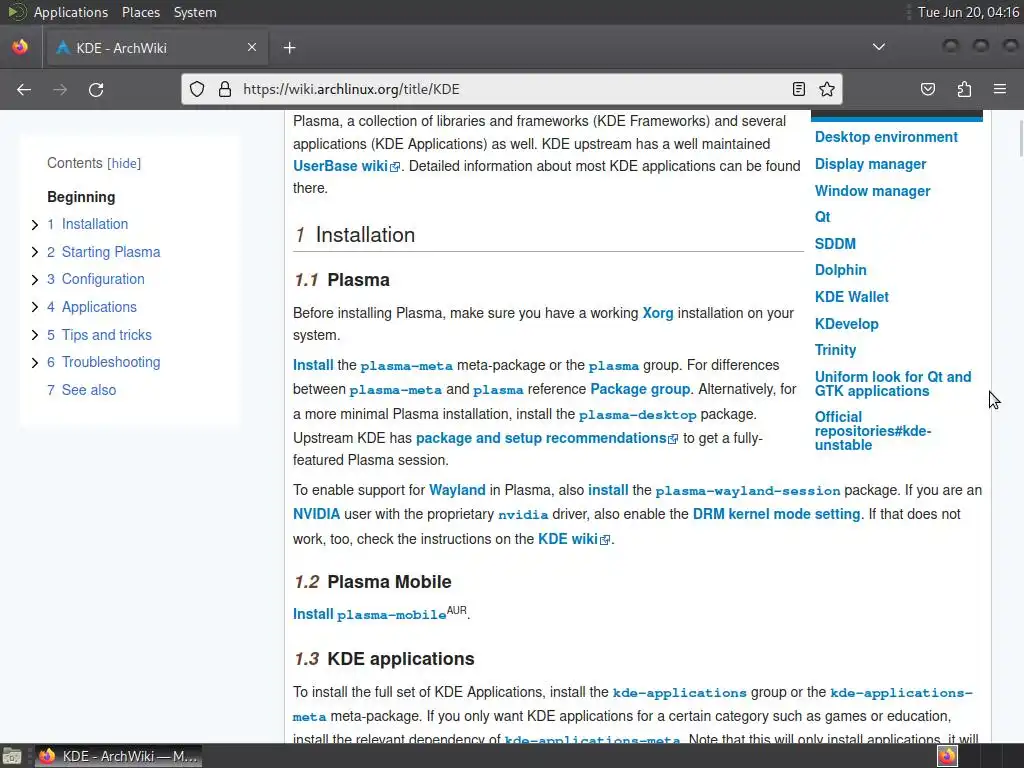Click Firefox icon in bottom-right panel

tap(947, 756)
